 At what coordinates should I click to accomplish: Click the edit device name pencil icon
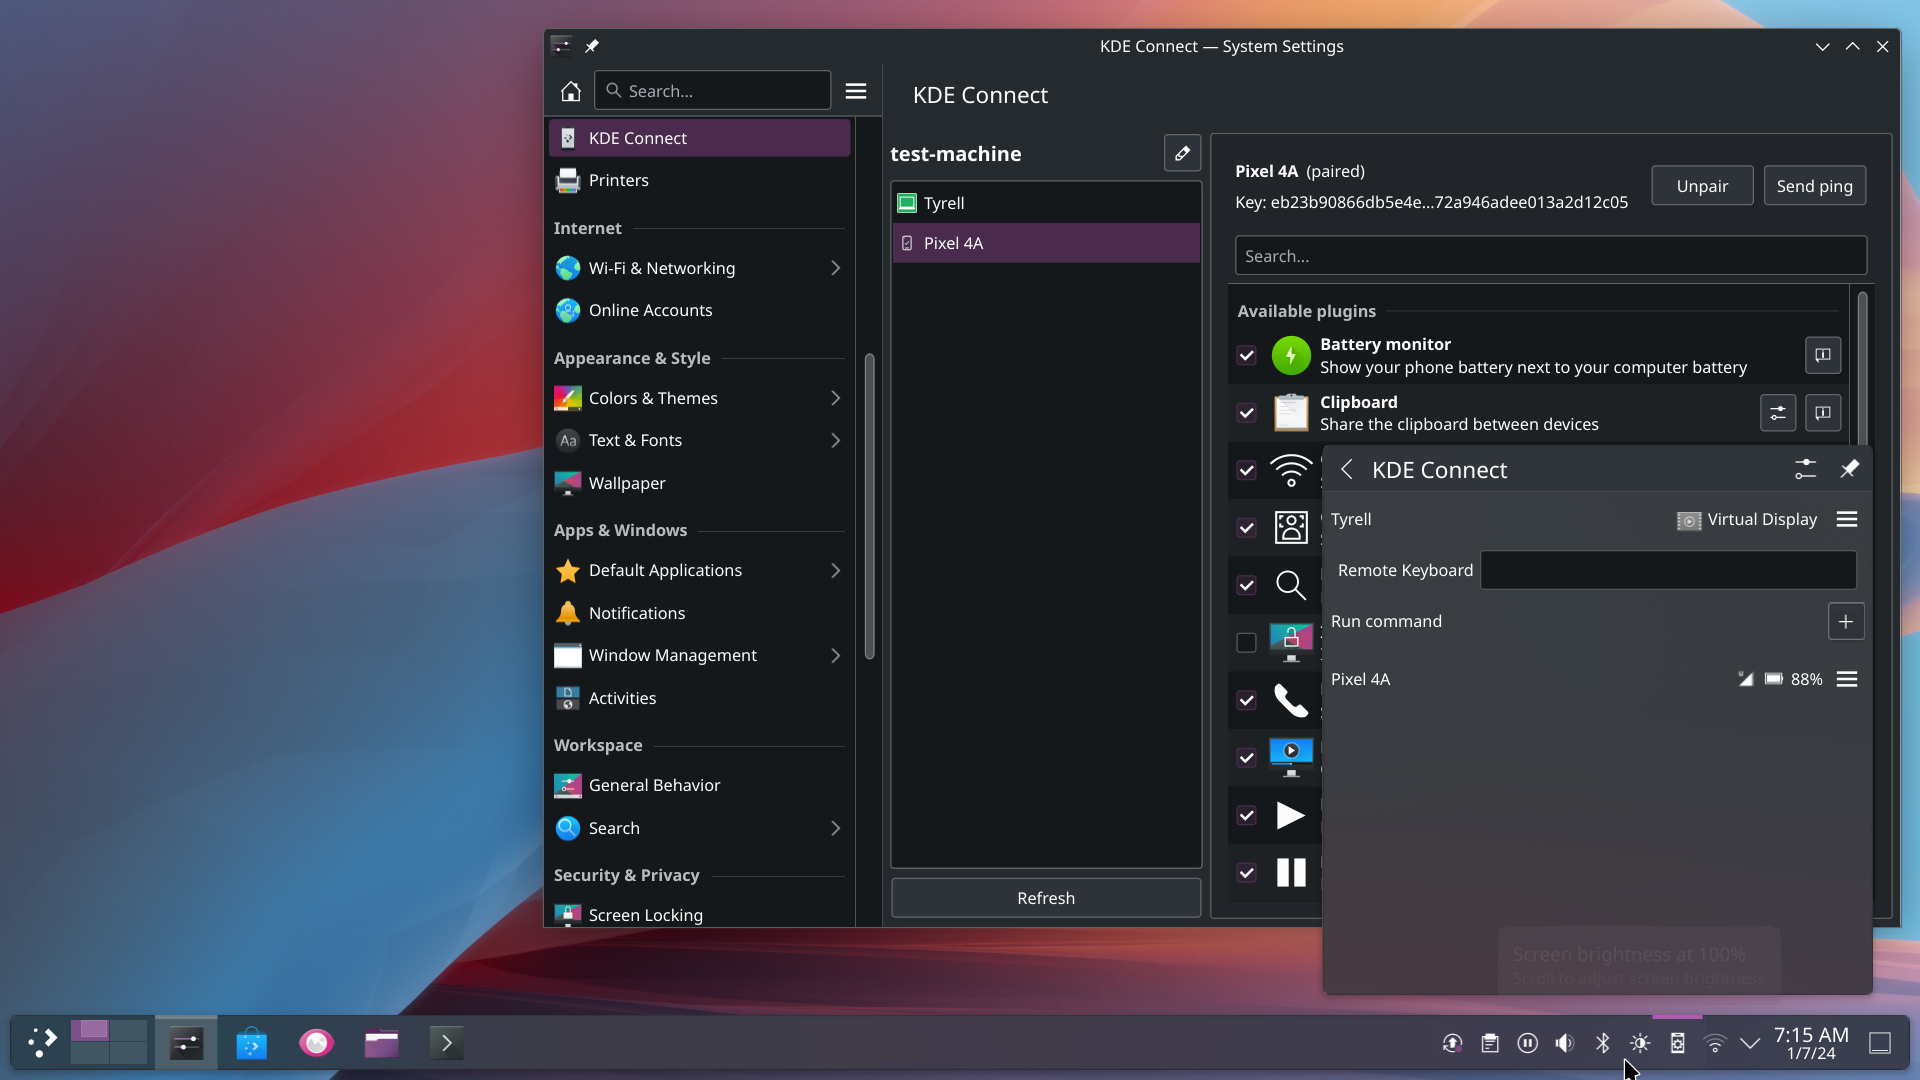[x=1182, y=153]
